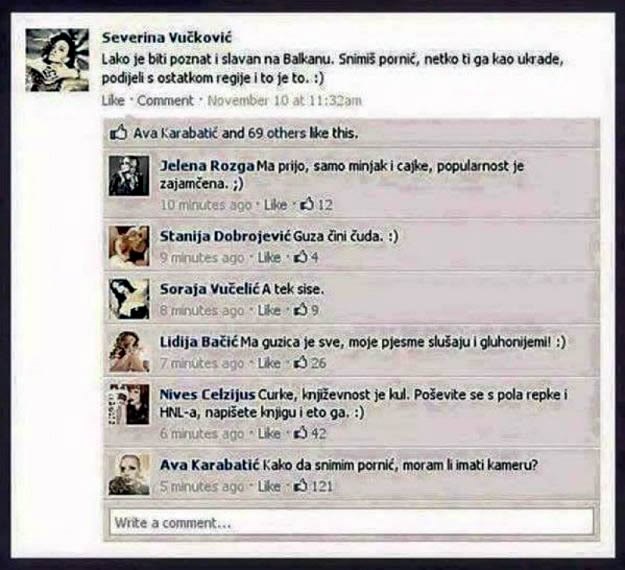Open Nives Celzijus's avatar thumbnail
The width and height of the screenshot is (625, 570).
129,405
